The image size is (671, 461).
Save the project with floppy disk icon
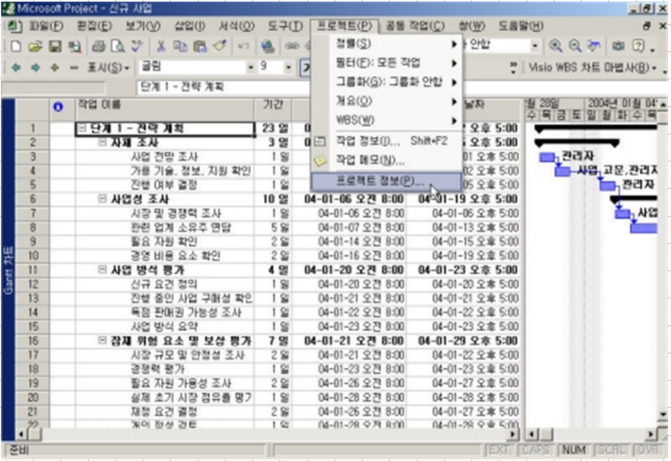point(55,46)
